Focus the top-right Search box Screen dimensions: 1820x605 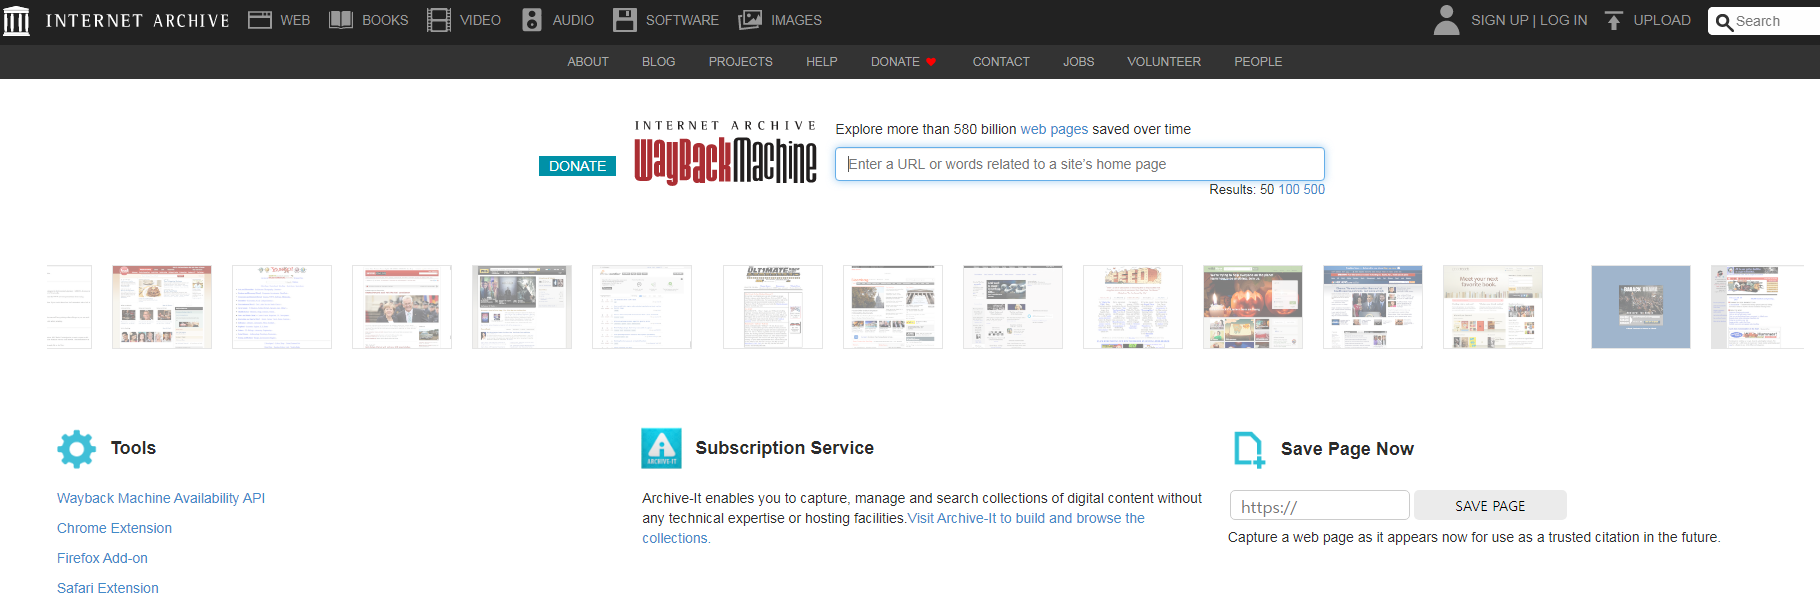1765,21
